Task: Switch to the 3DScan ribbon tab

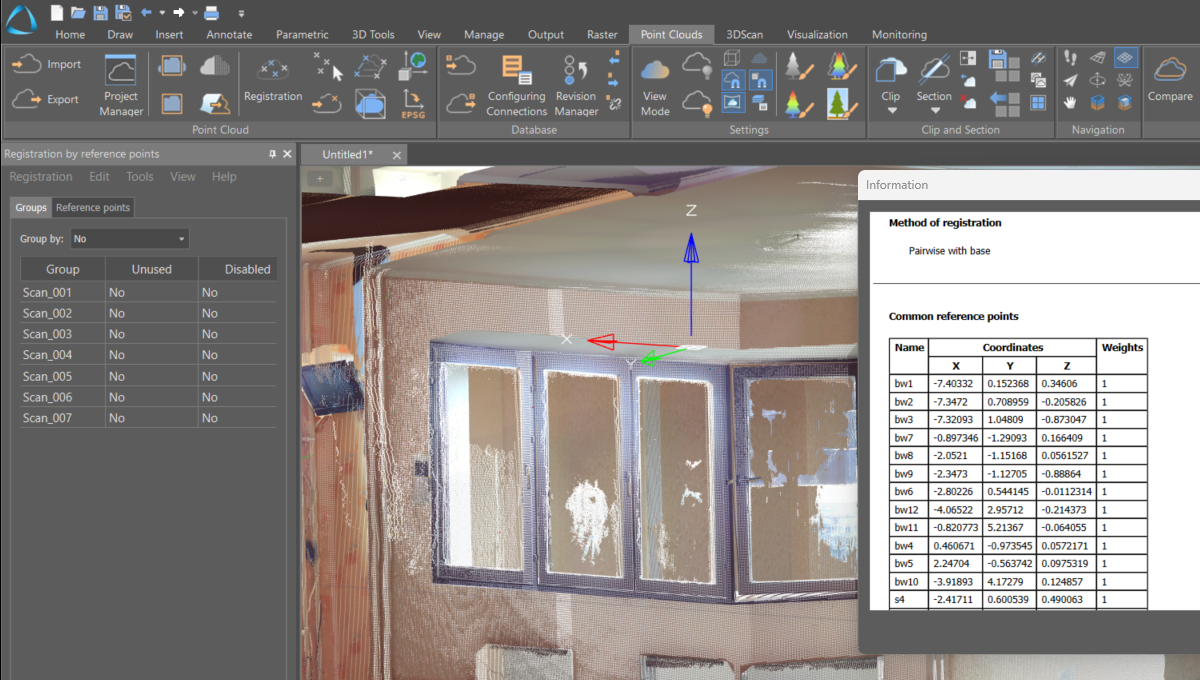Action: pyautogui.click(x=744, y=33)
